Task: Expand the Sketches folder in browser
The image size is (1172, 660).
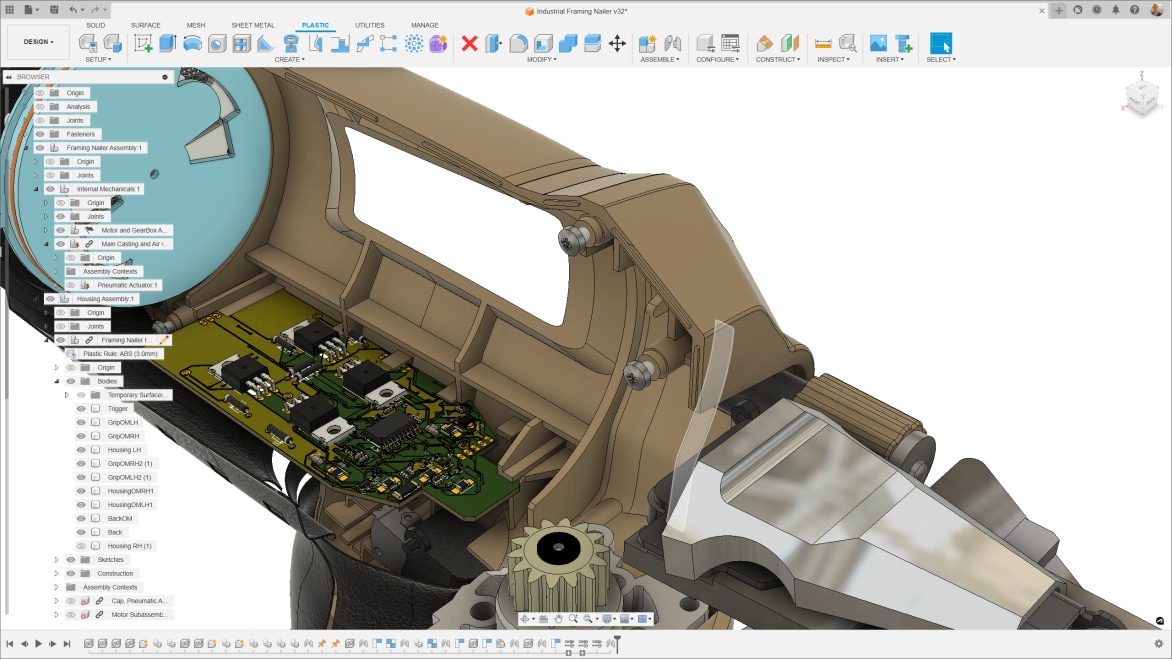Action: pos(57,560)
